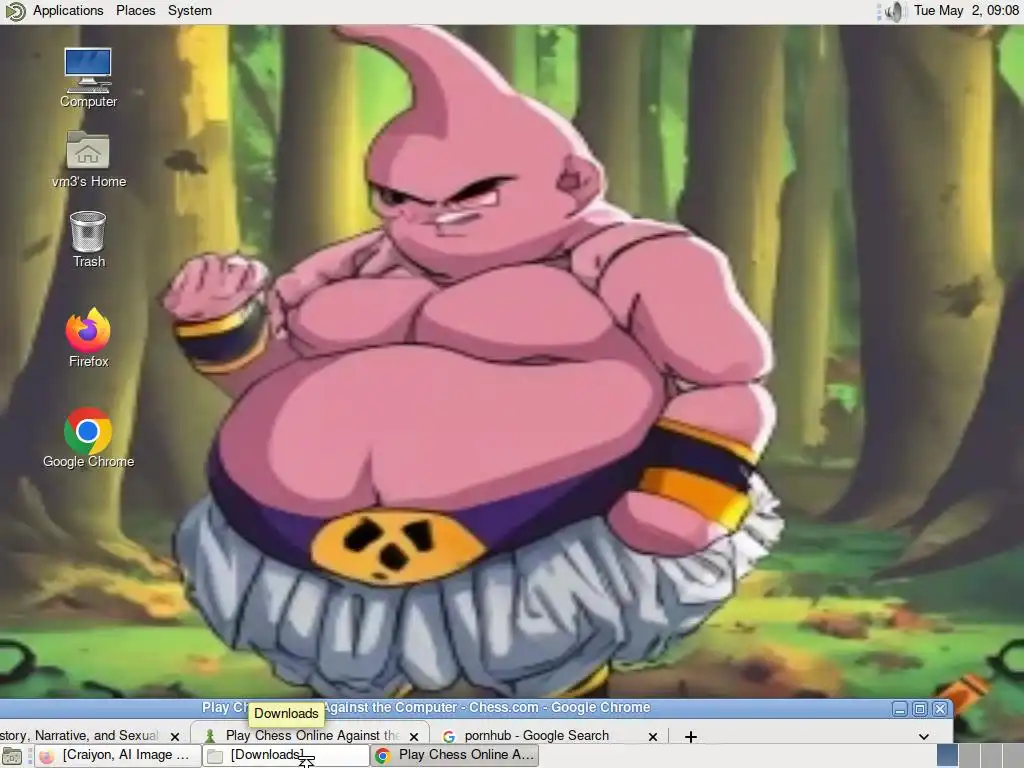Screen dimensions: 1024x768
Task: Close the Play Chess Online tab
Action: (x=414, y=737)
